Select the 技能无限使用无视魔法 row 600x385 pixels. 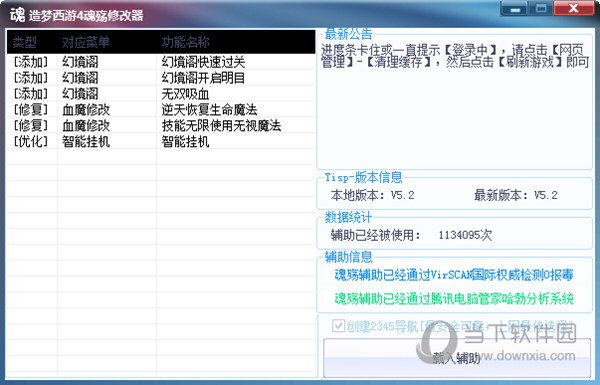pyautogui.click(x=161, y=126)
